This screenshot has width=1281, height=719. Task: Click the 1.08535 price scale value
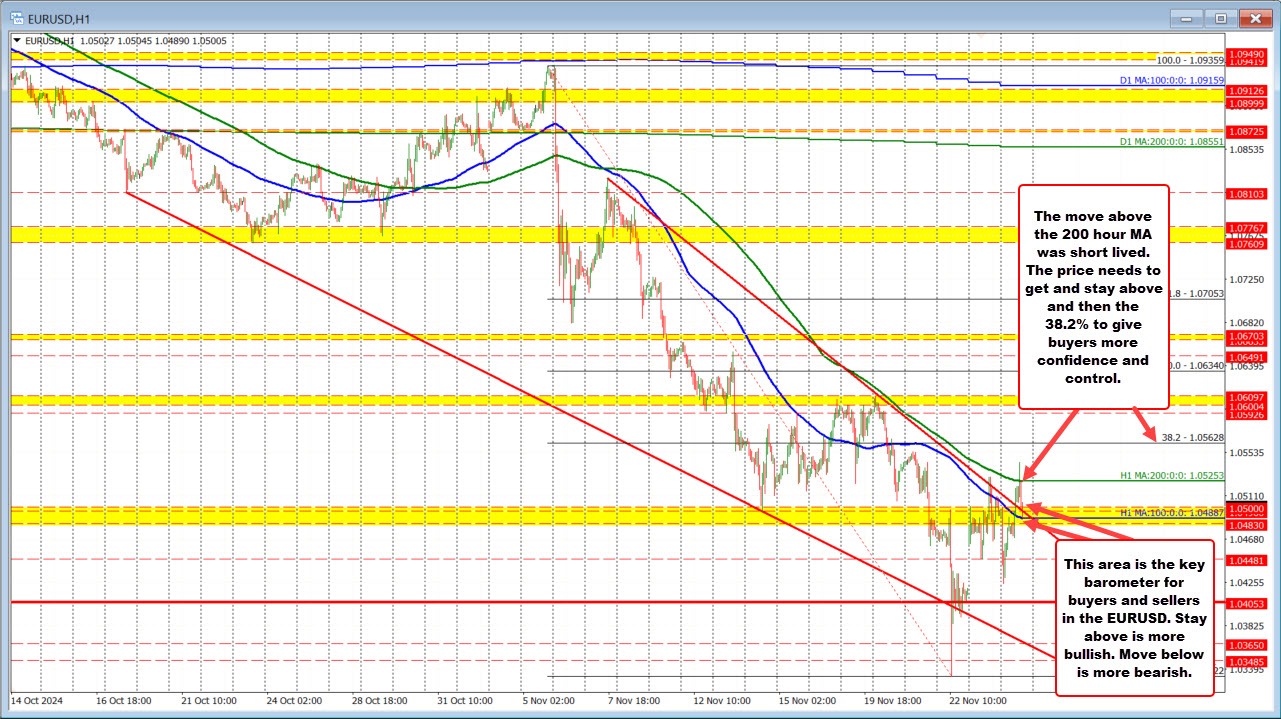click(x=1246, y=149)
